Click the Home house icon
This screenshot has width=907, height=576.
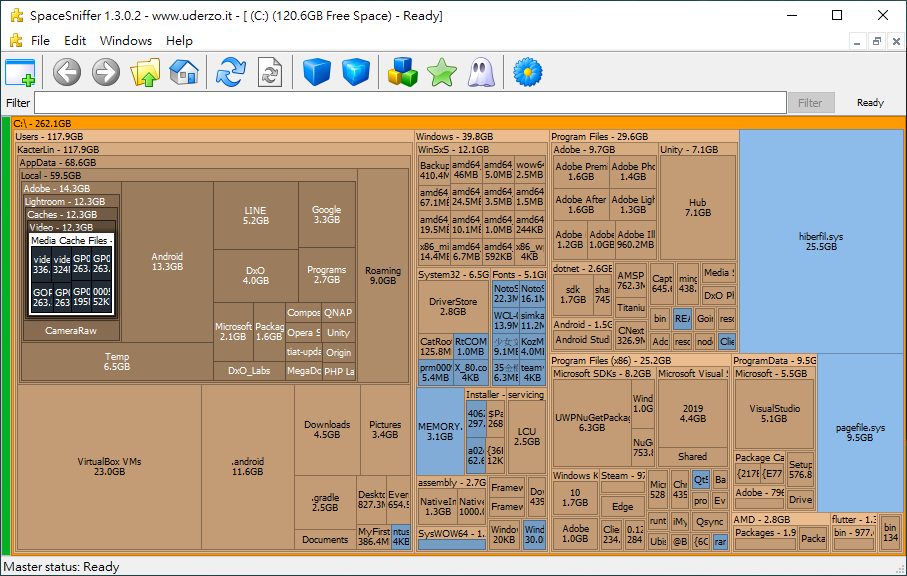(x=184, y=72)
